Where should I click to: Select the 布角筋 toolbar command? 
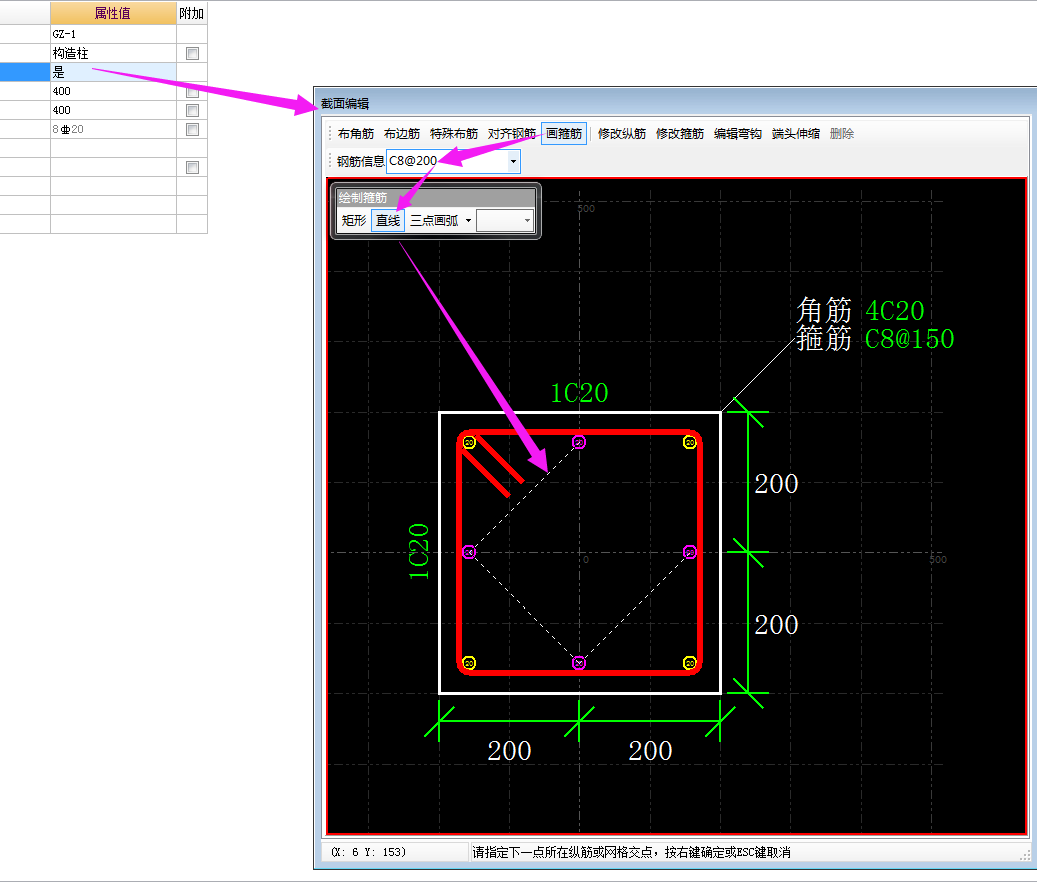coord(356,134)
